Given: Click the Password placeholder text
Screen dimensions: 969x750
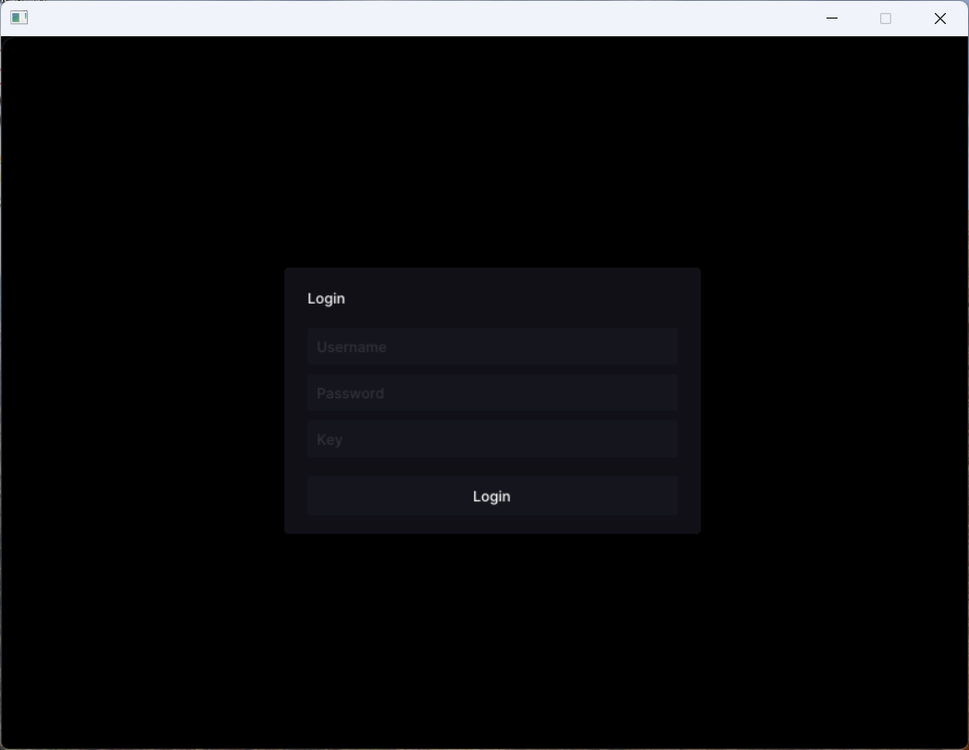Looking at the screenshot, I should (350, 393).
